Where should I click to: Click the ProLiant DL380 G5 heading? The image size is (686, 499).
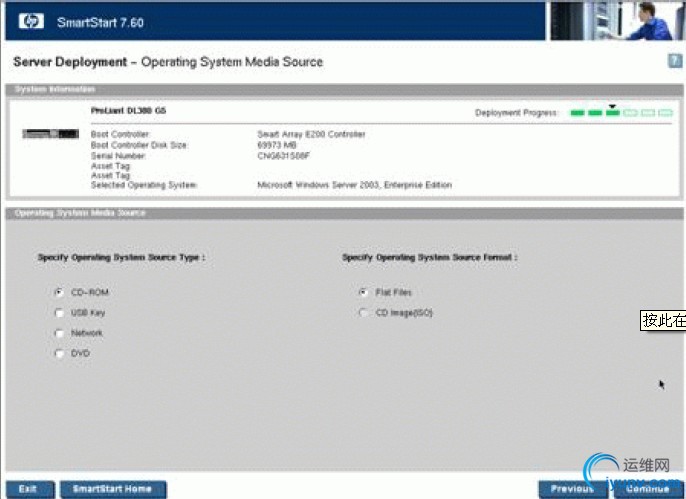(x=128, y=111)
